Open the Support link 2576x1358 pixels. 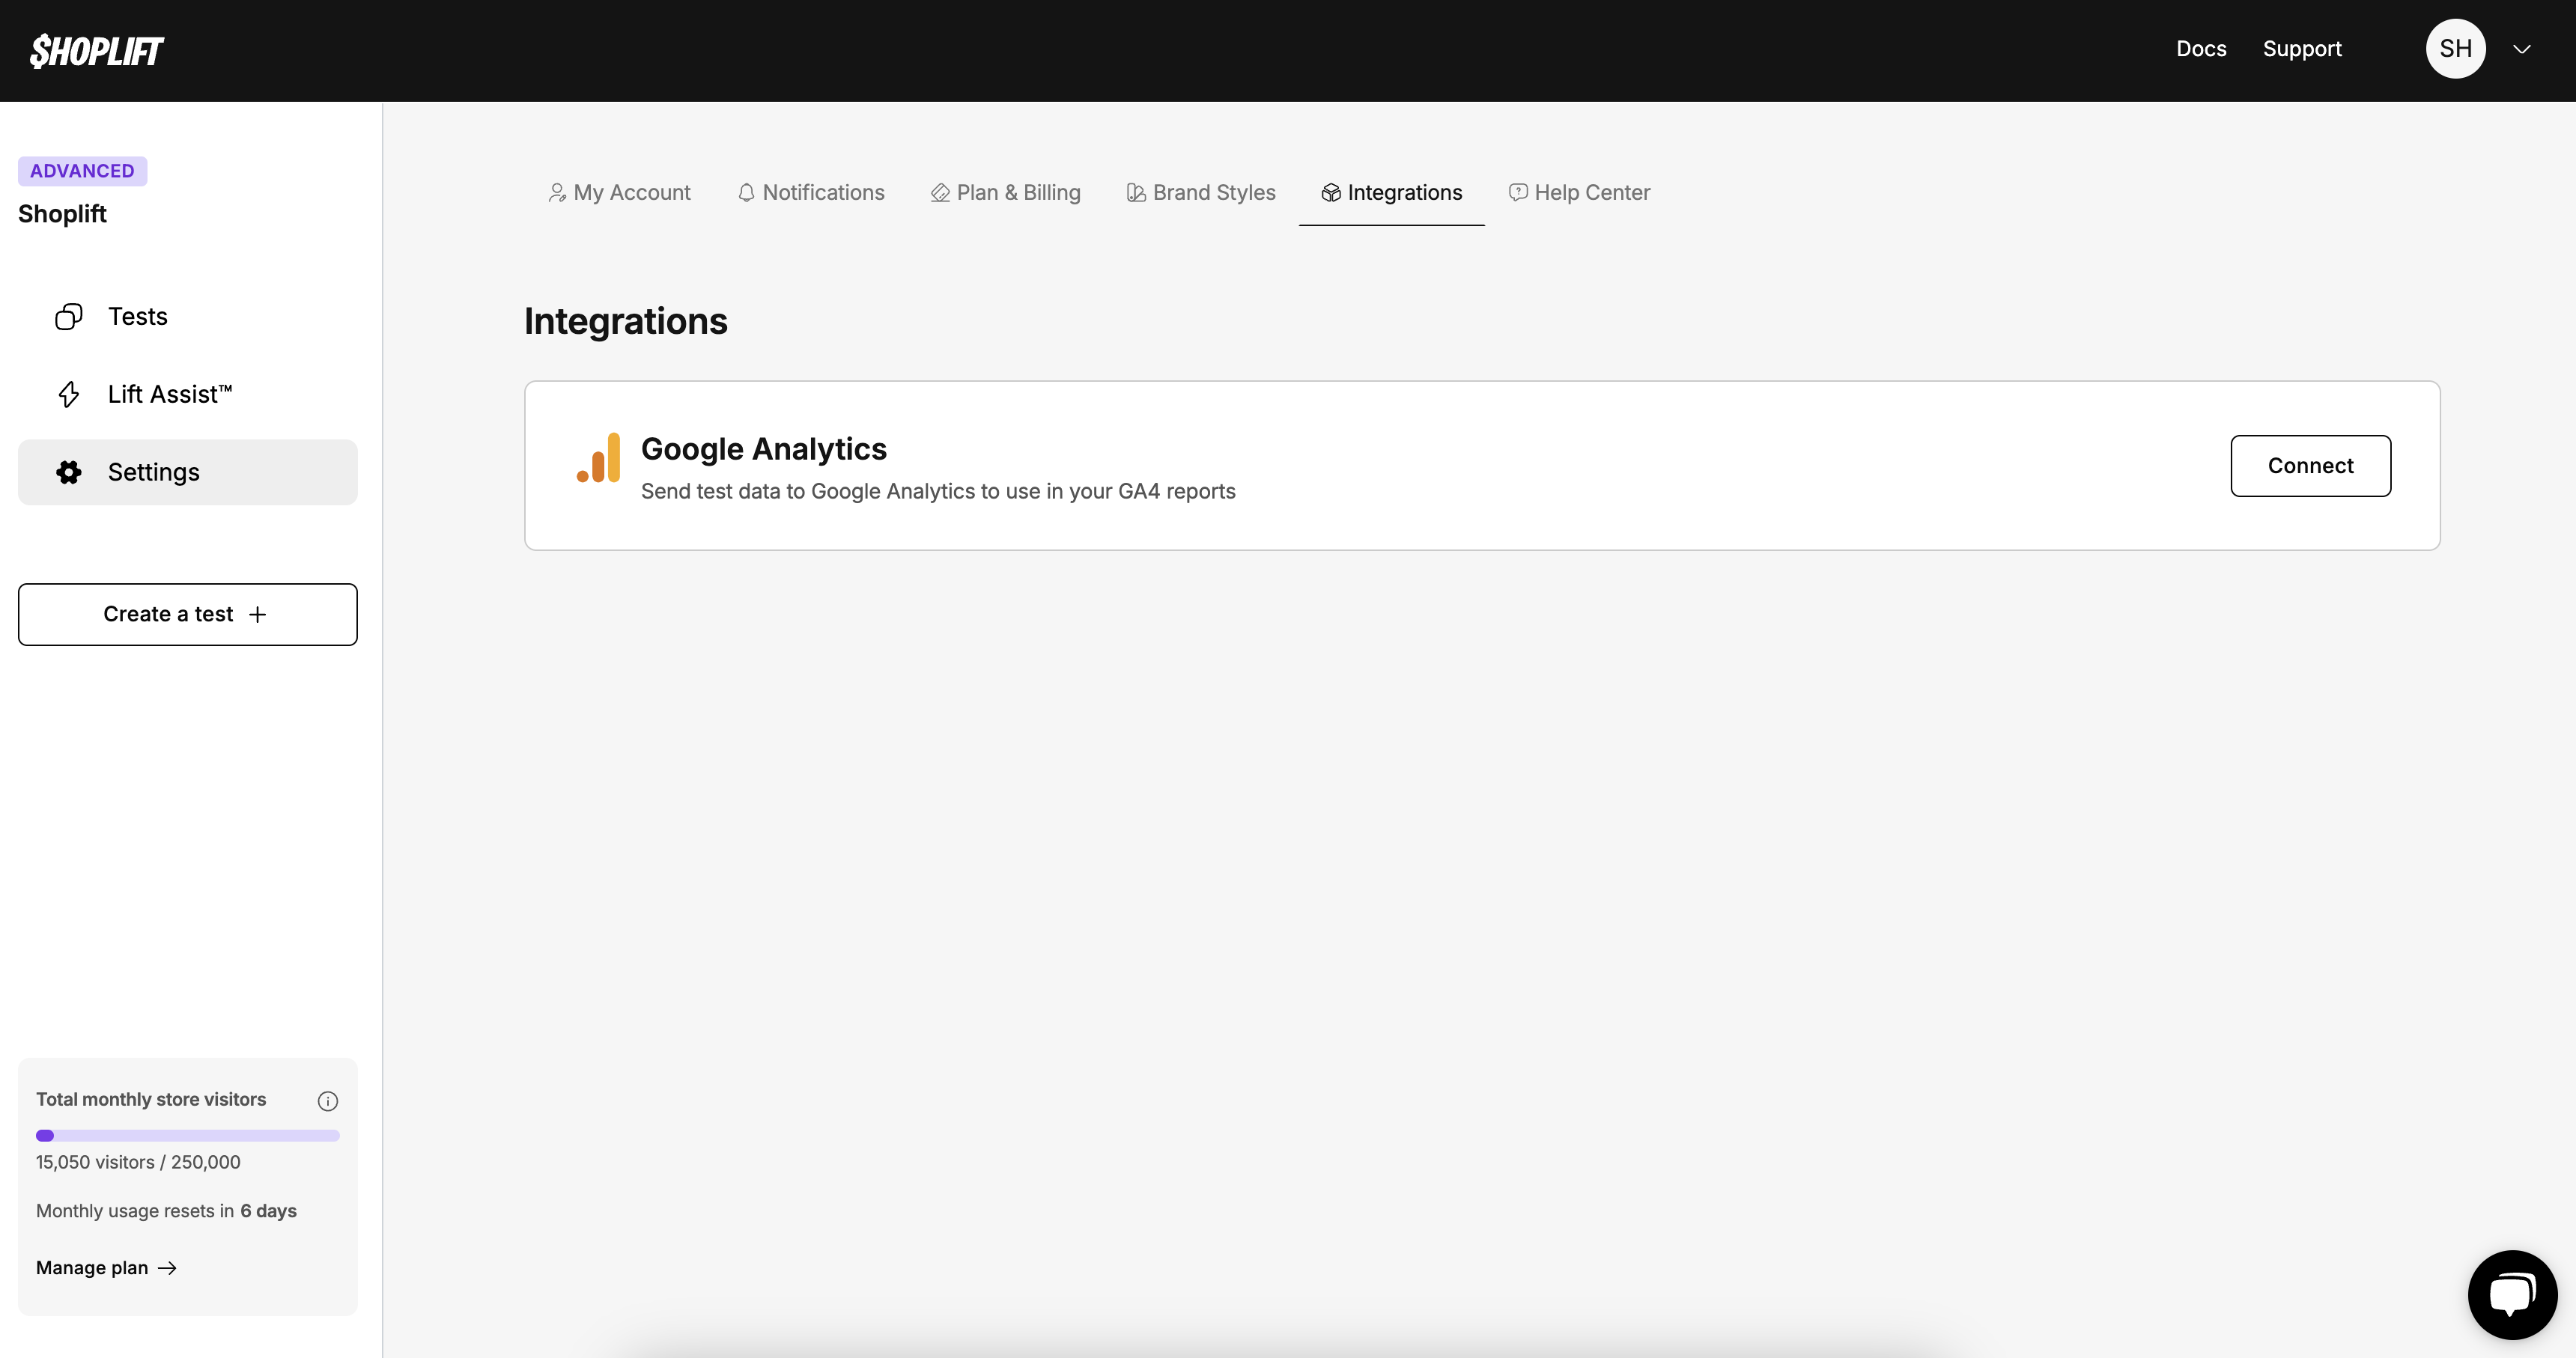(2302, 49)
